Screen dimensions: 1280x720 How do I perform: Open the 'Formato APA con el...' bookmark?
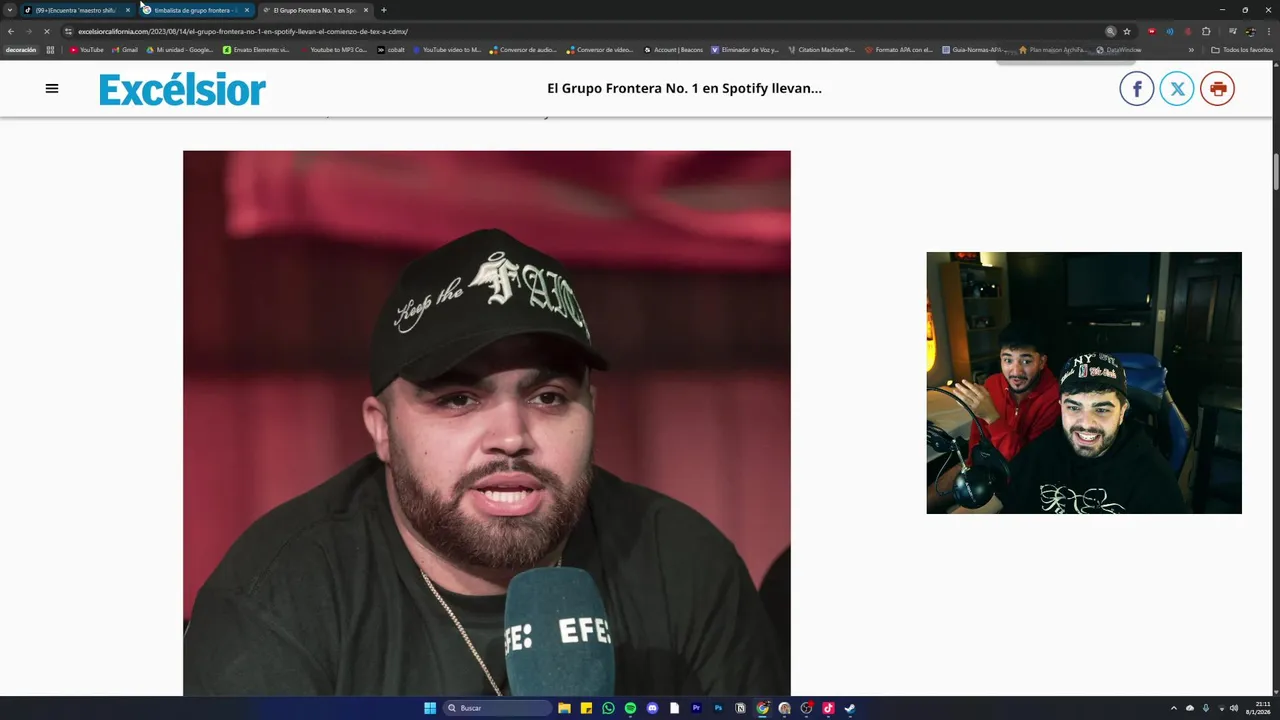[x=899, y=50]
